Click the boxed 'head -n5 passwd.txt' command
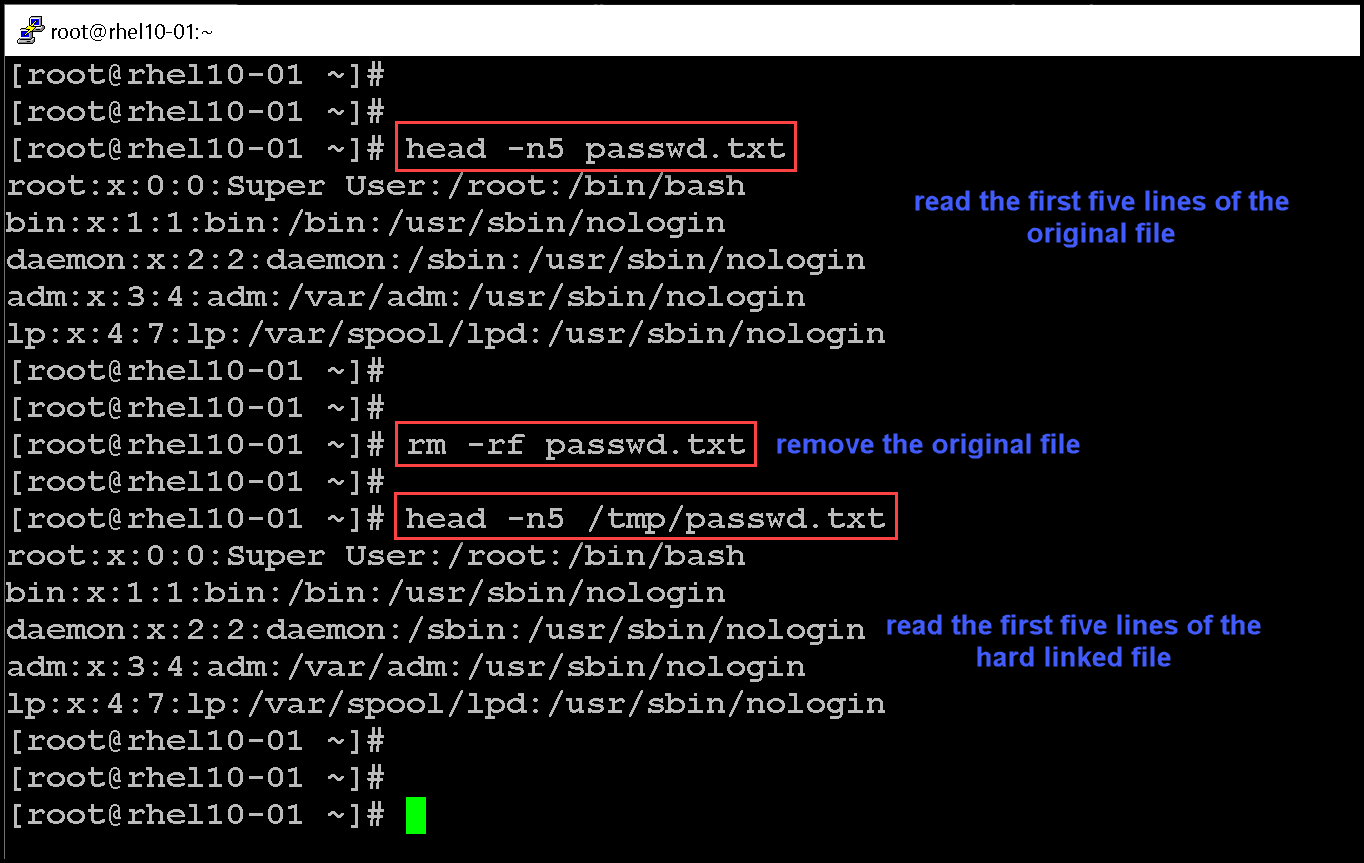 595,148
